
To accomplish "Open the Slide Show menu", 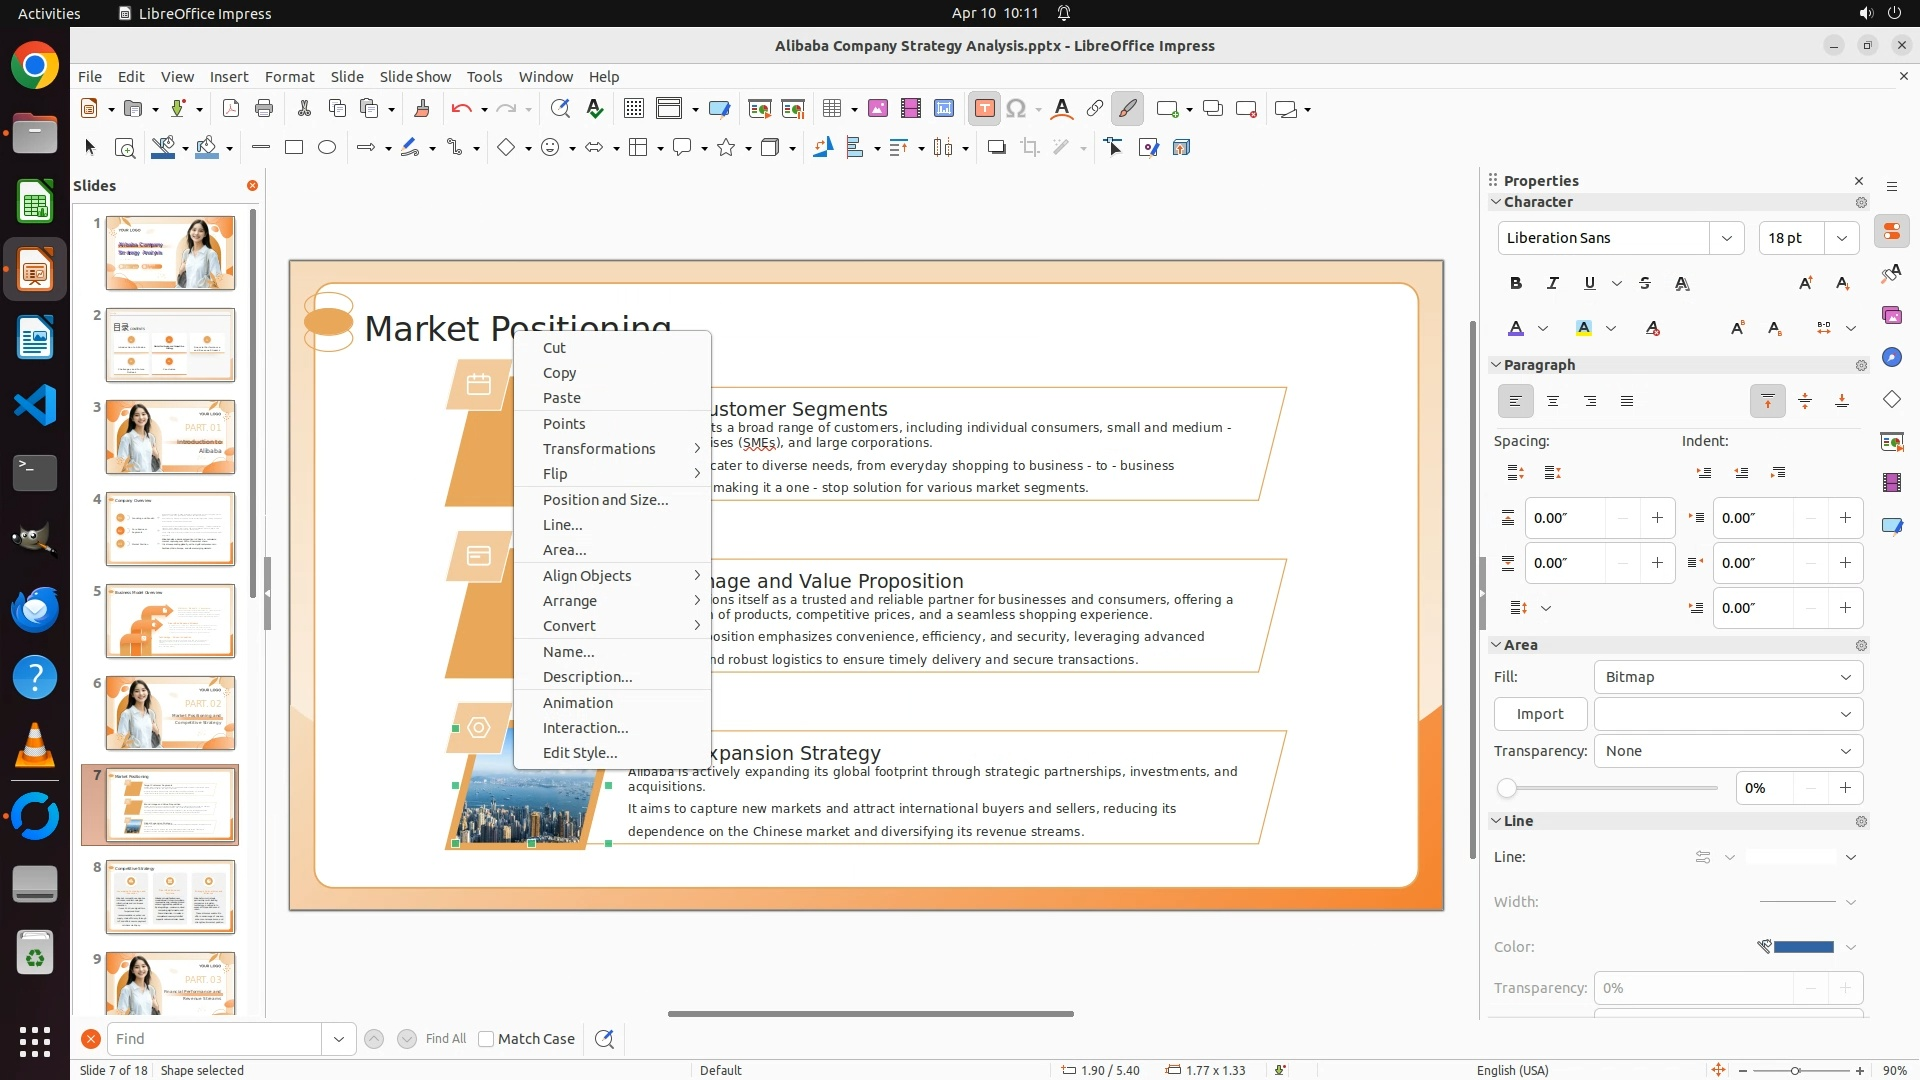I will point(415,76).
